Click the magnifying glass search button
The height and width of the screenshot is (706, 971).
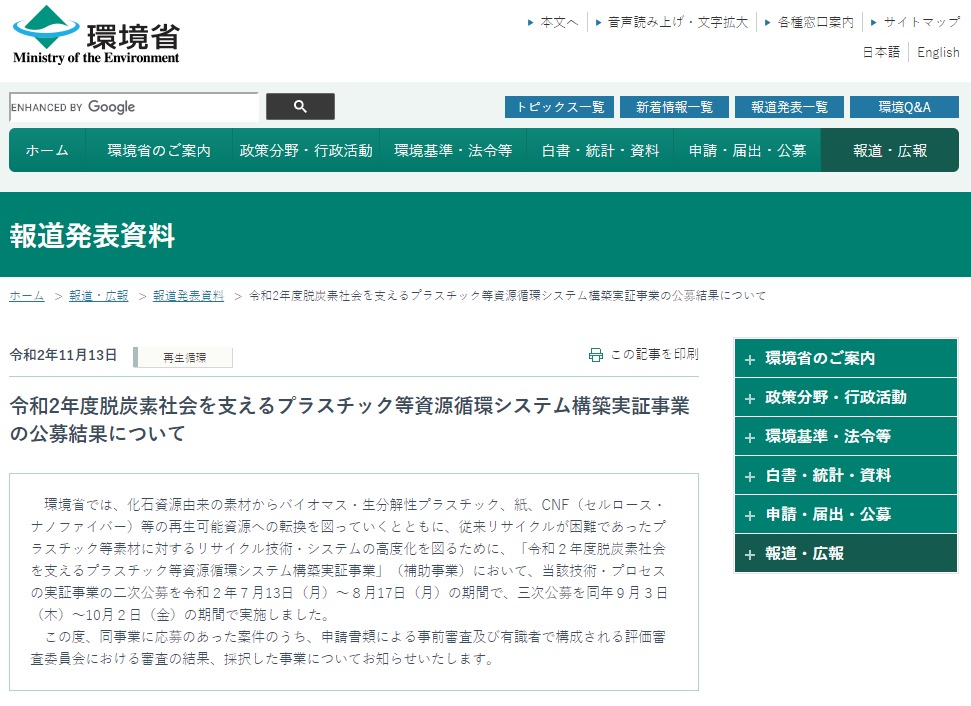pos(300,107)
